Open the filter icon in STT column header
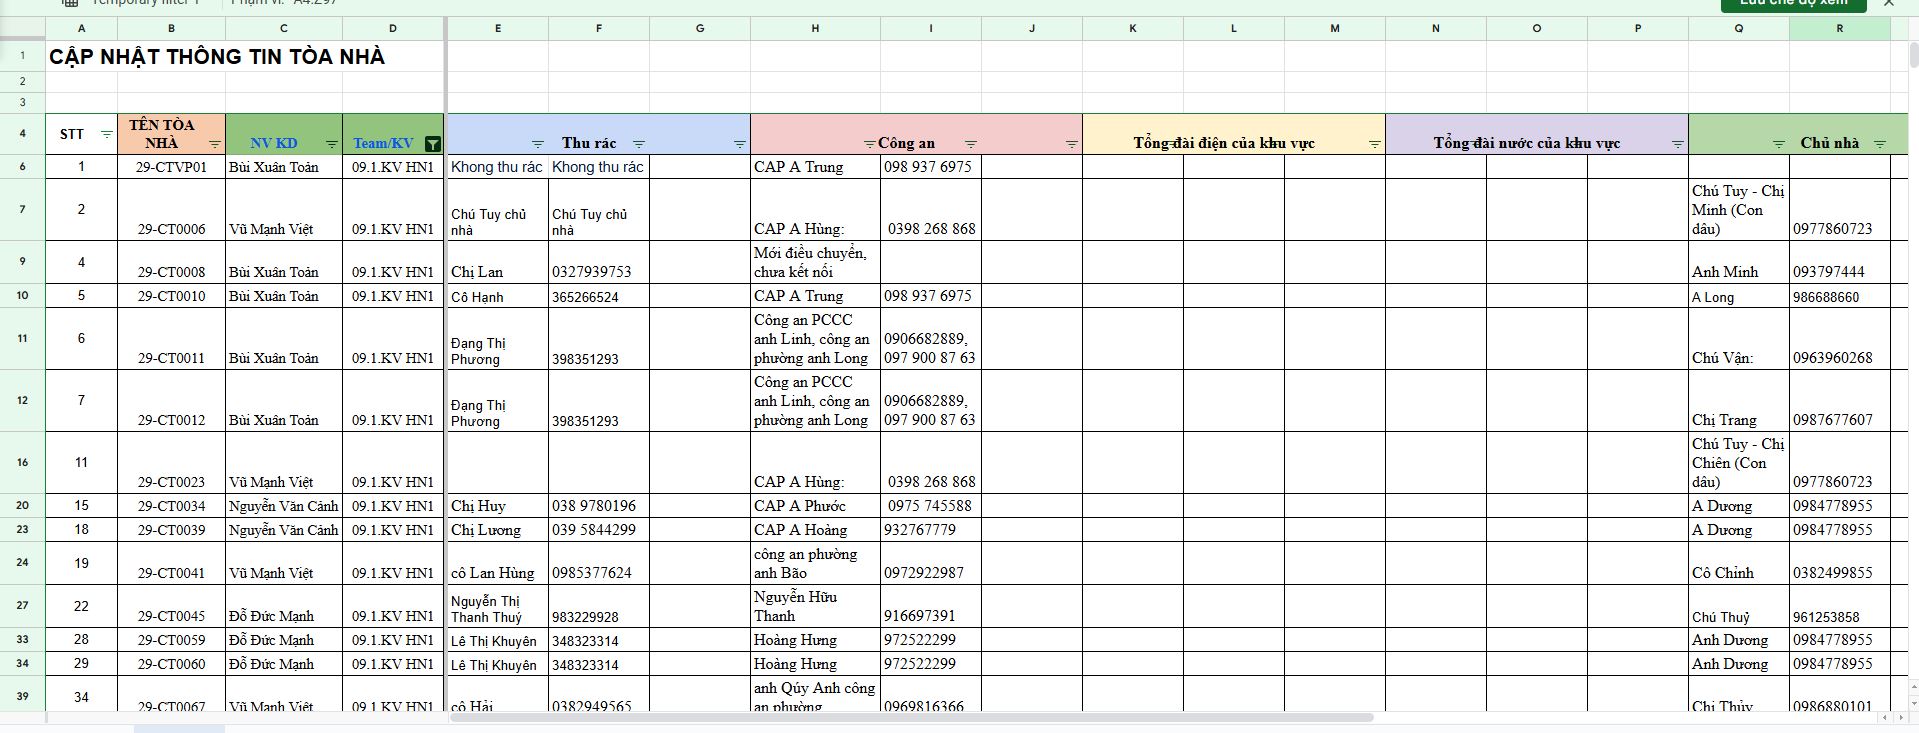The width and height of the screenshot is (1919, 733). tap(106, 134)
